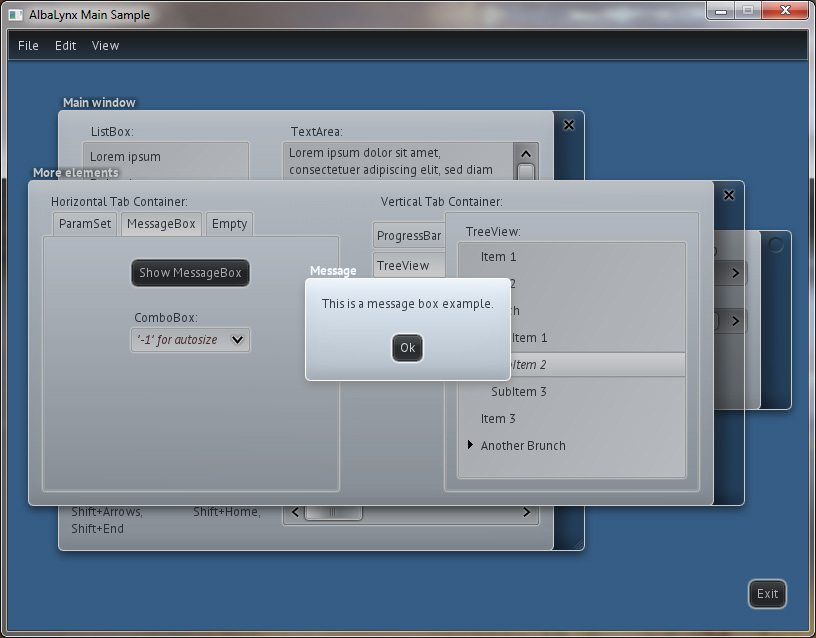Close the More elements window
The width and height of the screenshot is (816, 638).
(x=729, y=195)
